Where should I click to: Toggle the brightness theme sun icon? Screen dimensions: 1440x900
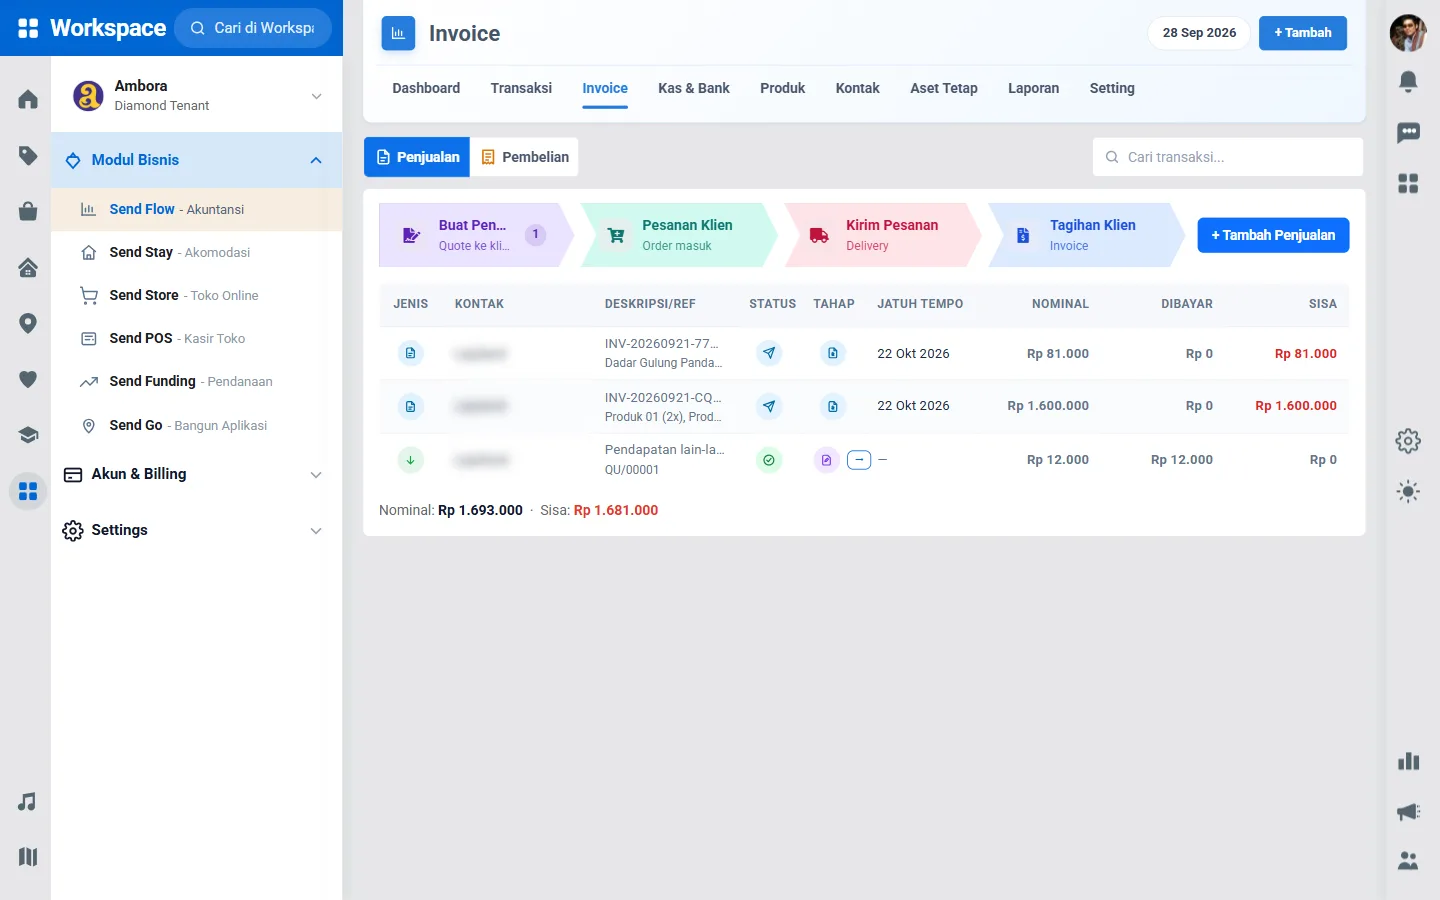tap(1408, 491)
